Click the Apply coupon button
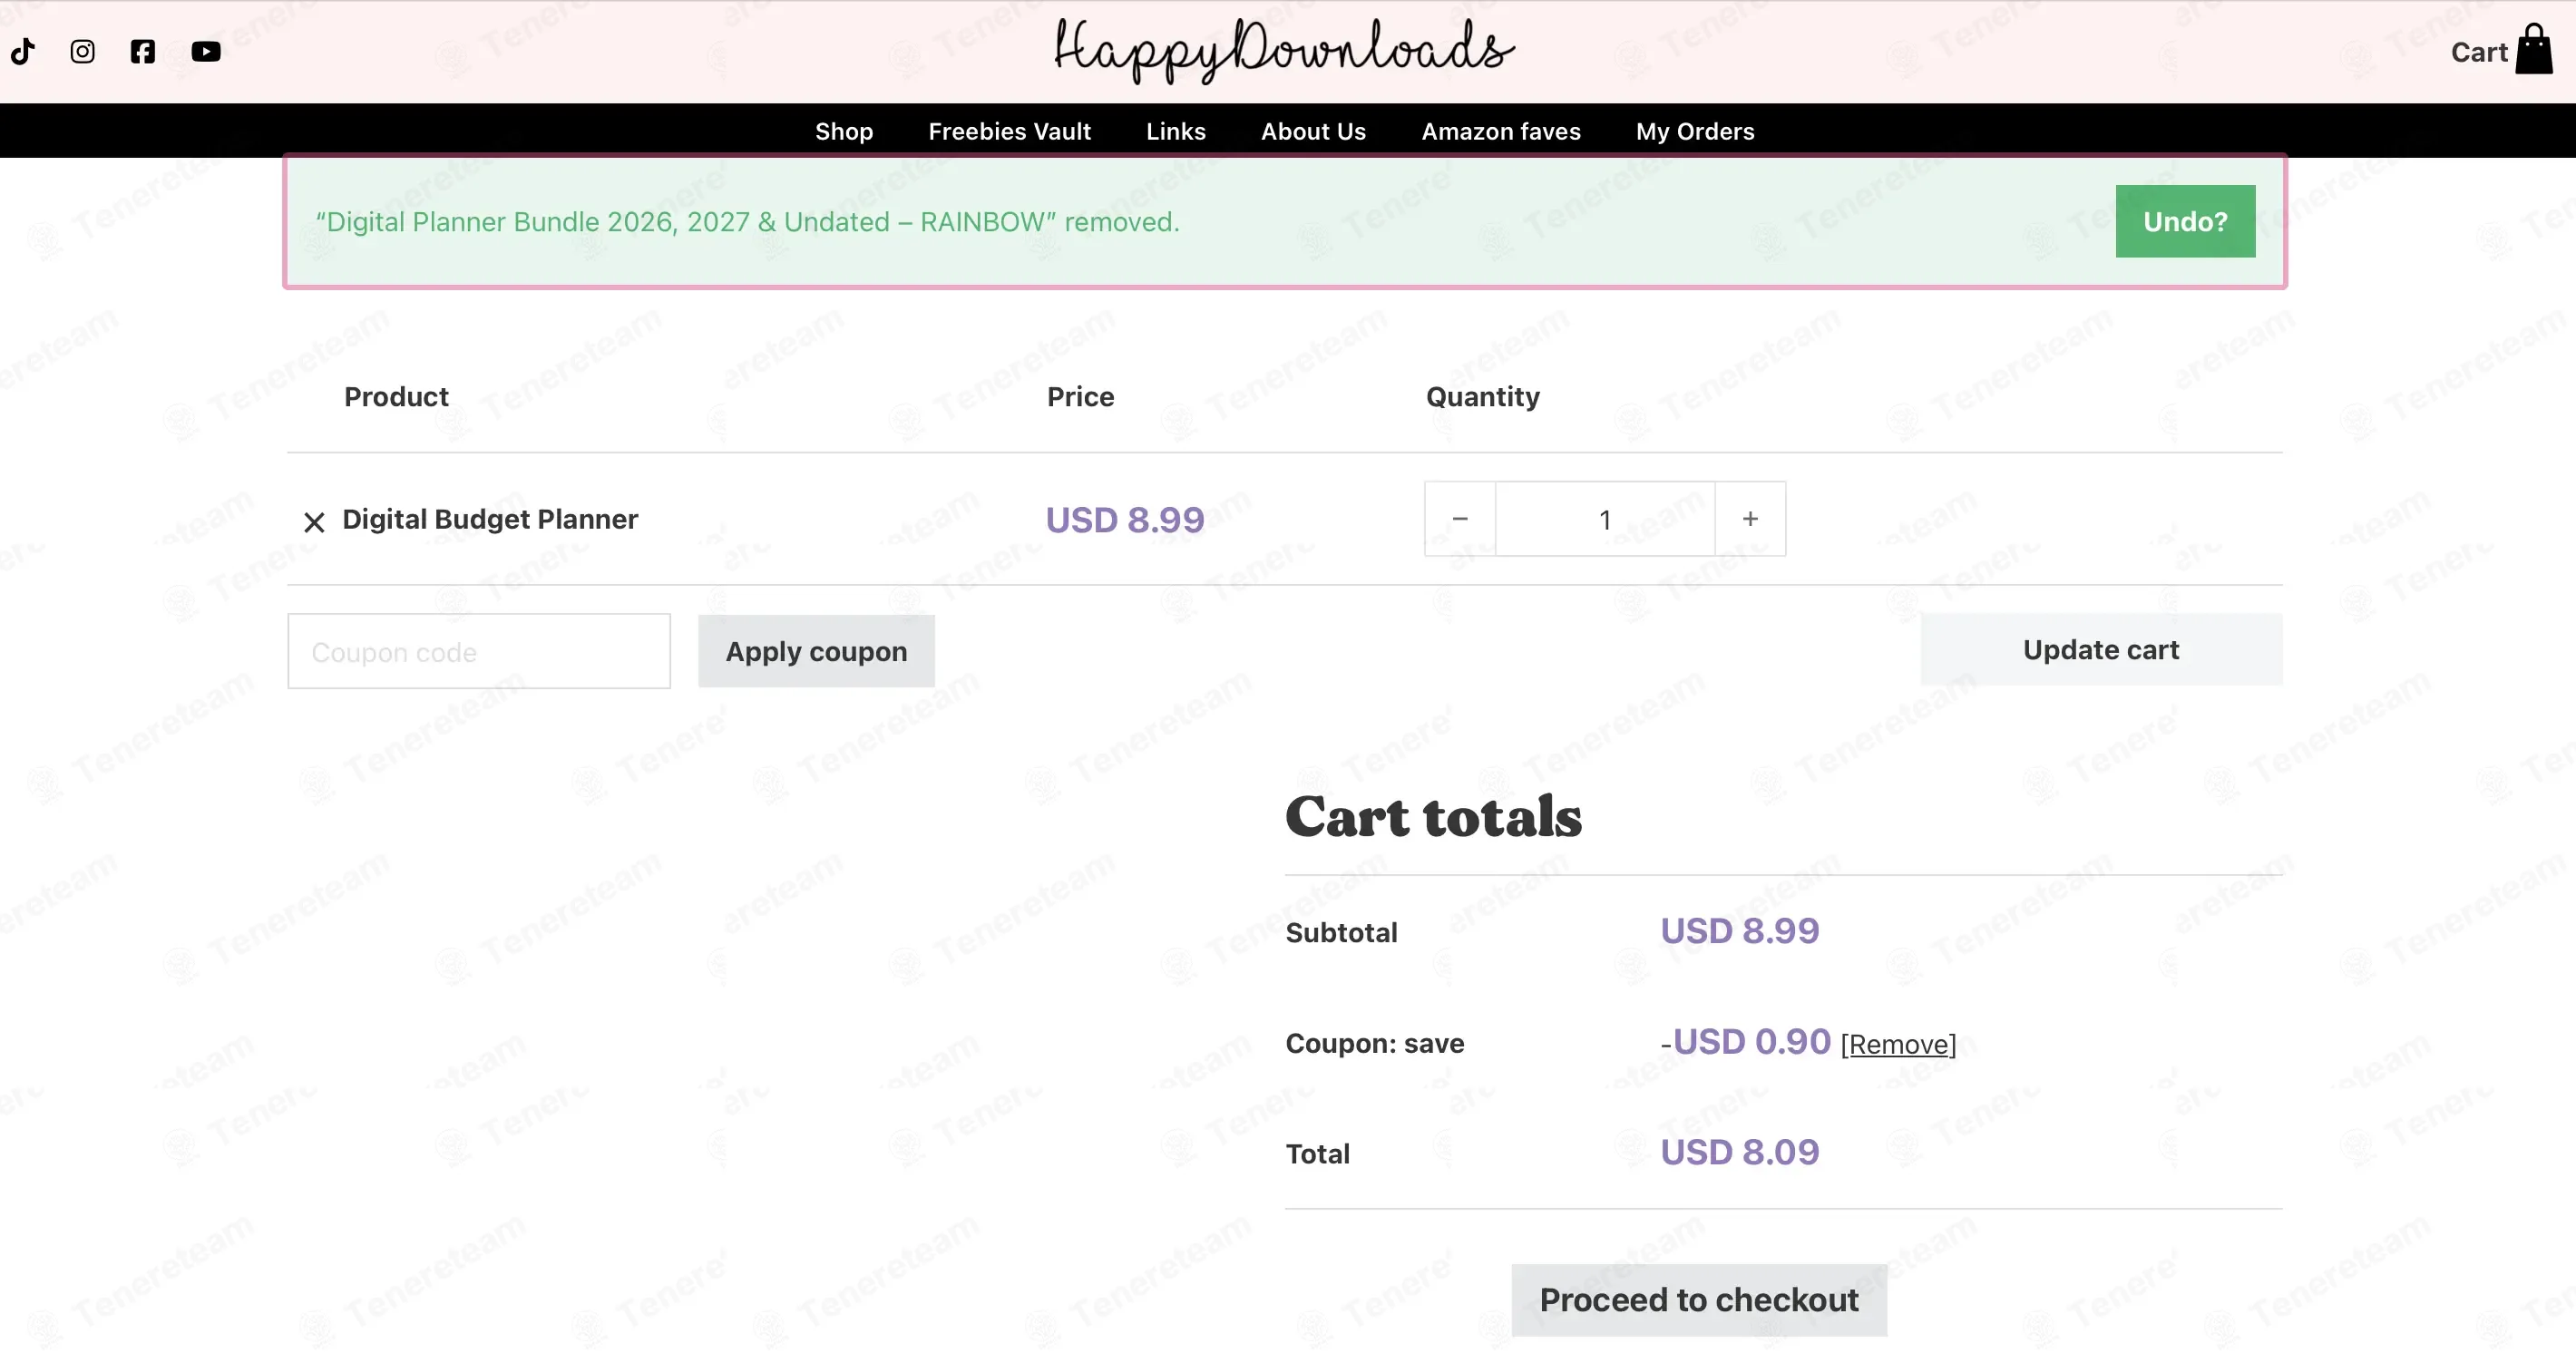The height and width of the screenshot is (1353, 2576). [x=816, y=651]
